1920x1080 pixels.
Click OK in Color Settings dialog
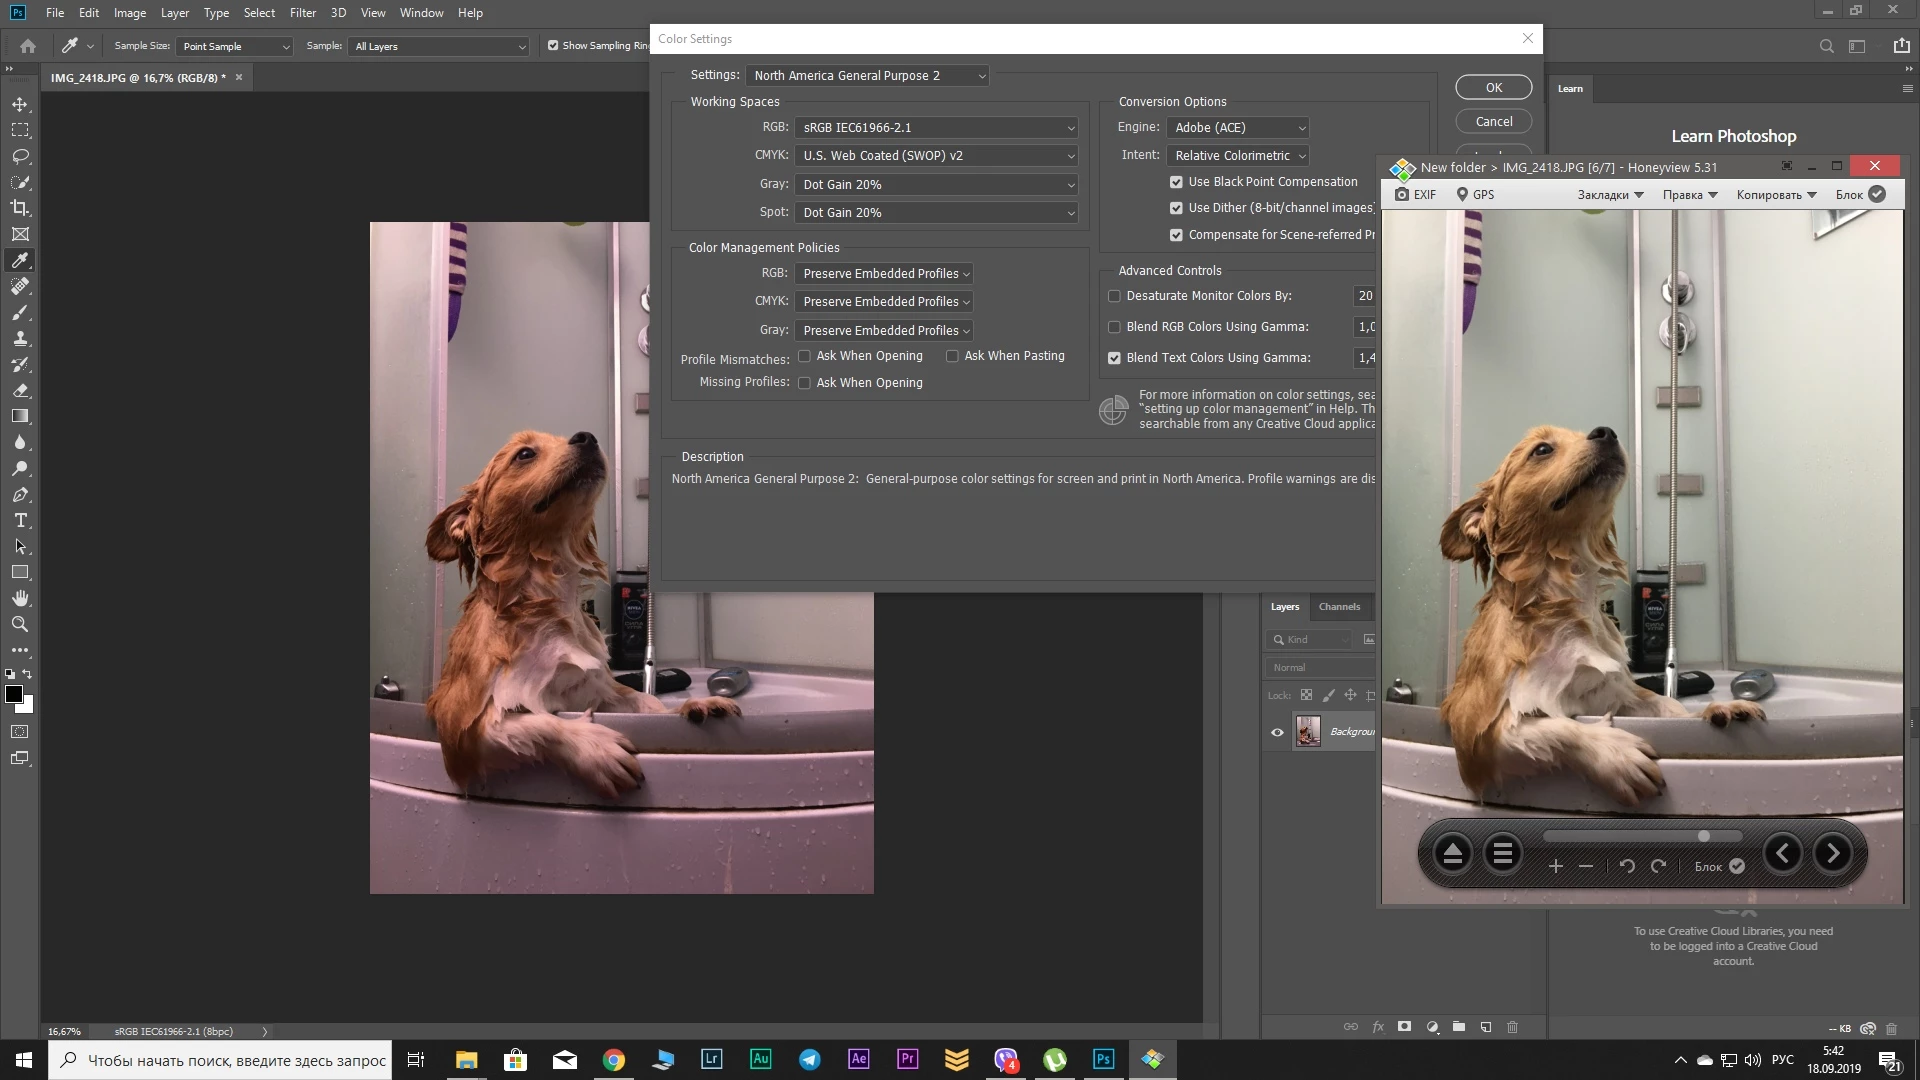coord(1493,88)
